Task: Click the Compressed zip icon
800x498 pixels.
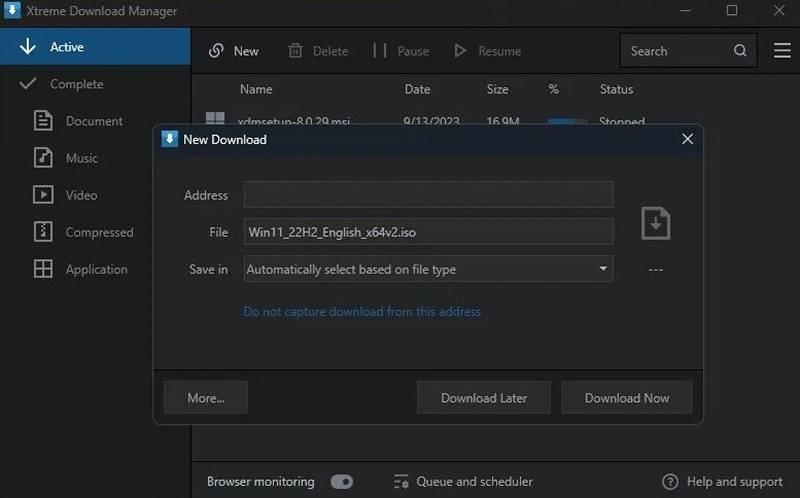Action: pyautogui.click(x=43, y=232)
